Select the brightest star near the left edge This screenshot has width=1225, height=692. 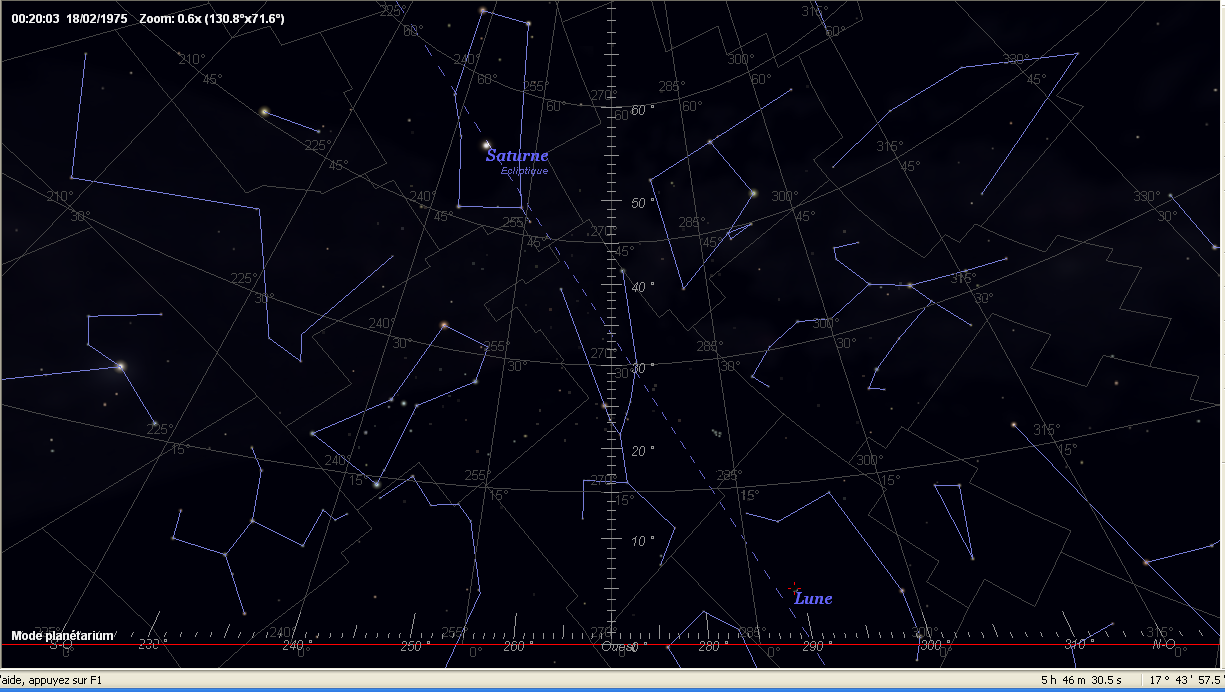(120, 366)
